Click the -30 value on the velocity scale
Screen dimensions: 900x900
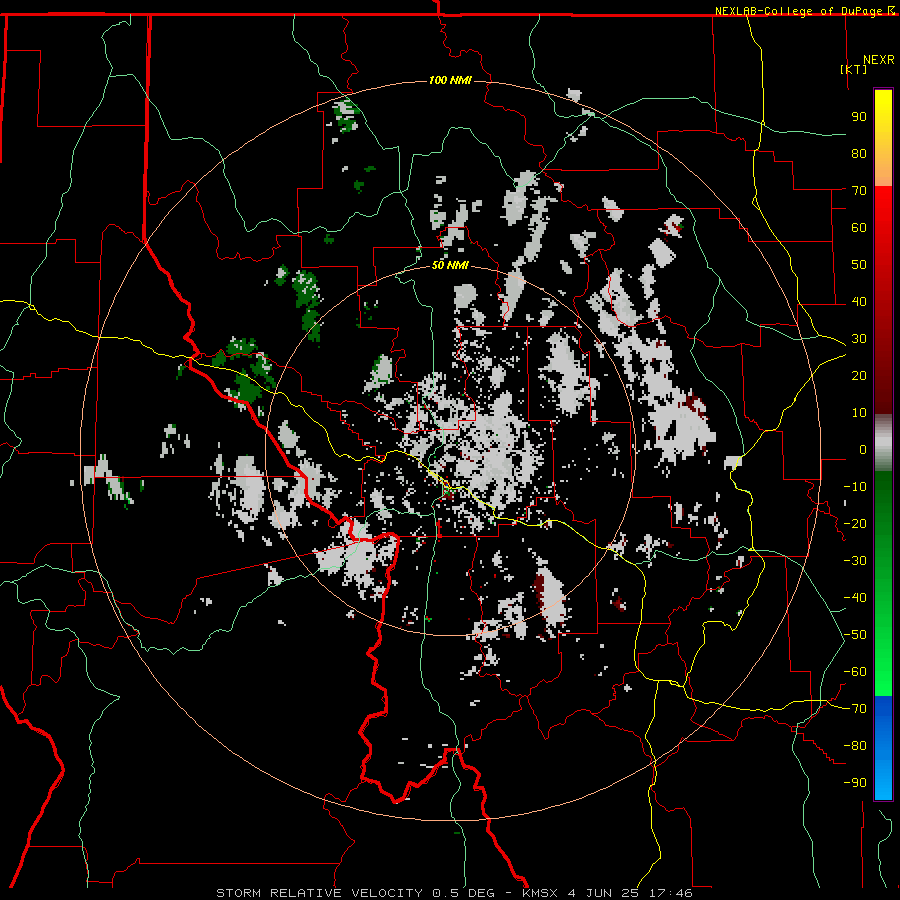[855, 561]
